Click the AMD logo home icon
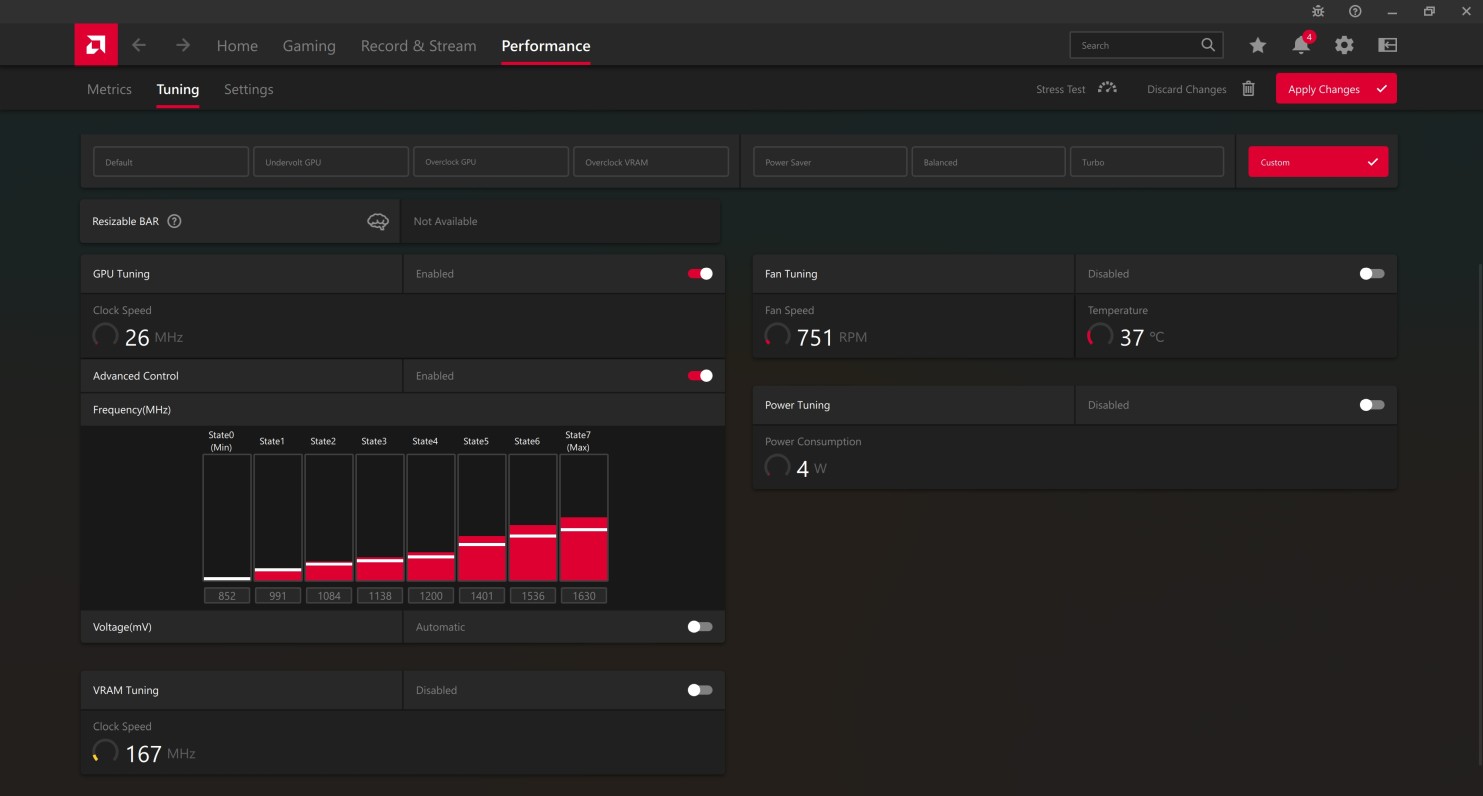 [96, 45]
